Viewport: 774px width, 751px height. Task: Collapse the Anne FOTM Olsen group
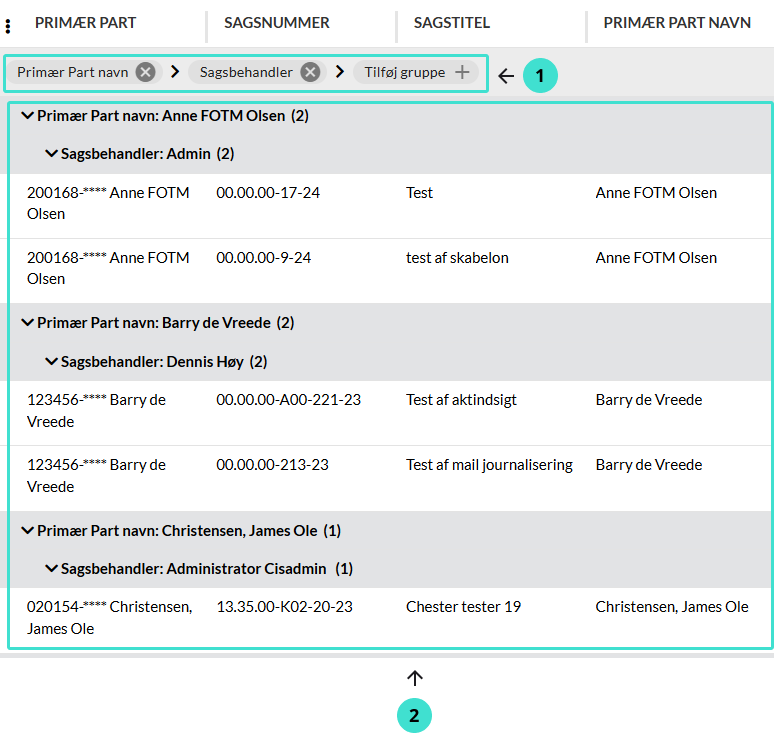[27, 116]
